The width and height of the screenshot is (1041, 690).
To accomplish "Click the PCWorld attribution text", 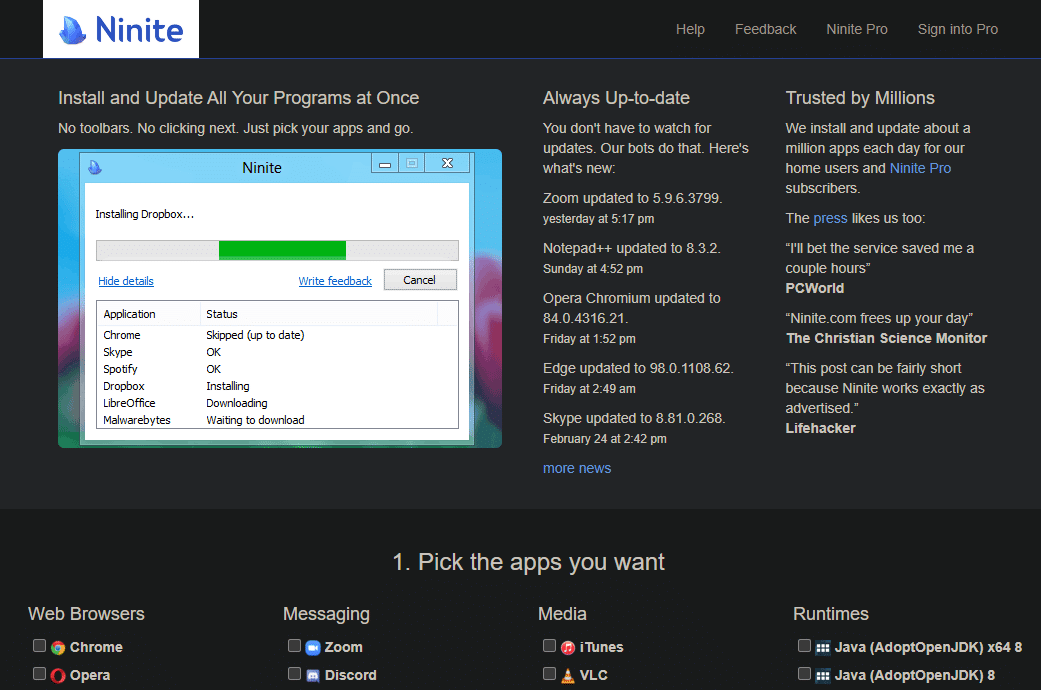I will pos(815,288).
